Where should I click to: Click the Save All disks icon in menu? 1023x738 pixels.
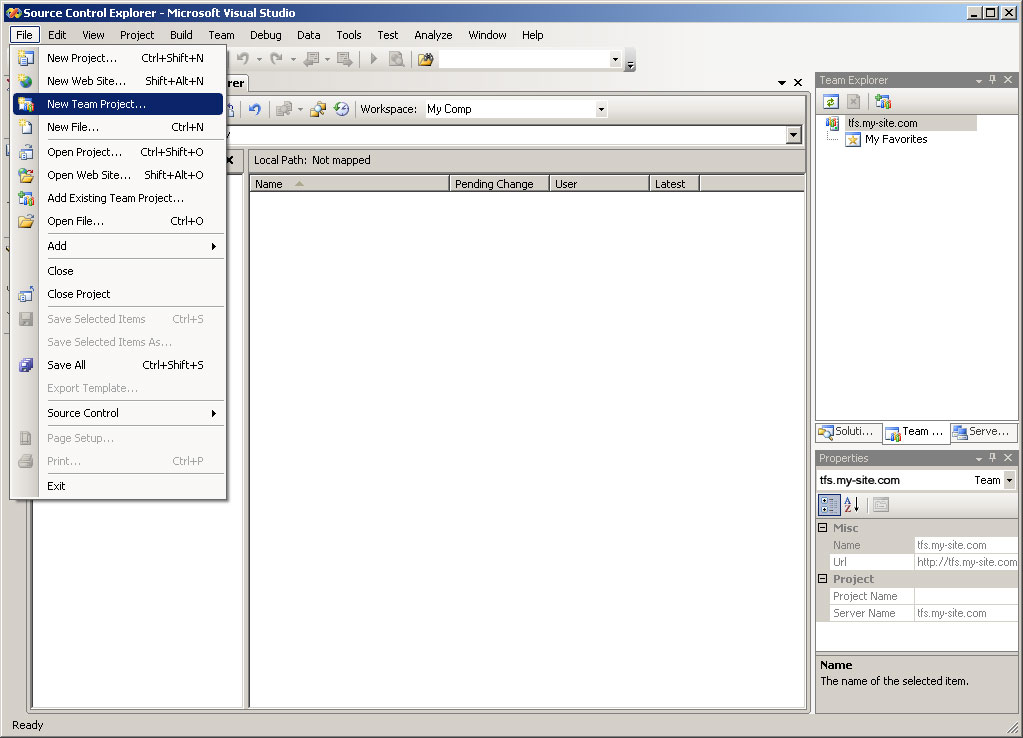click(x=25, y=365)
